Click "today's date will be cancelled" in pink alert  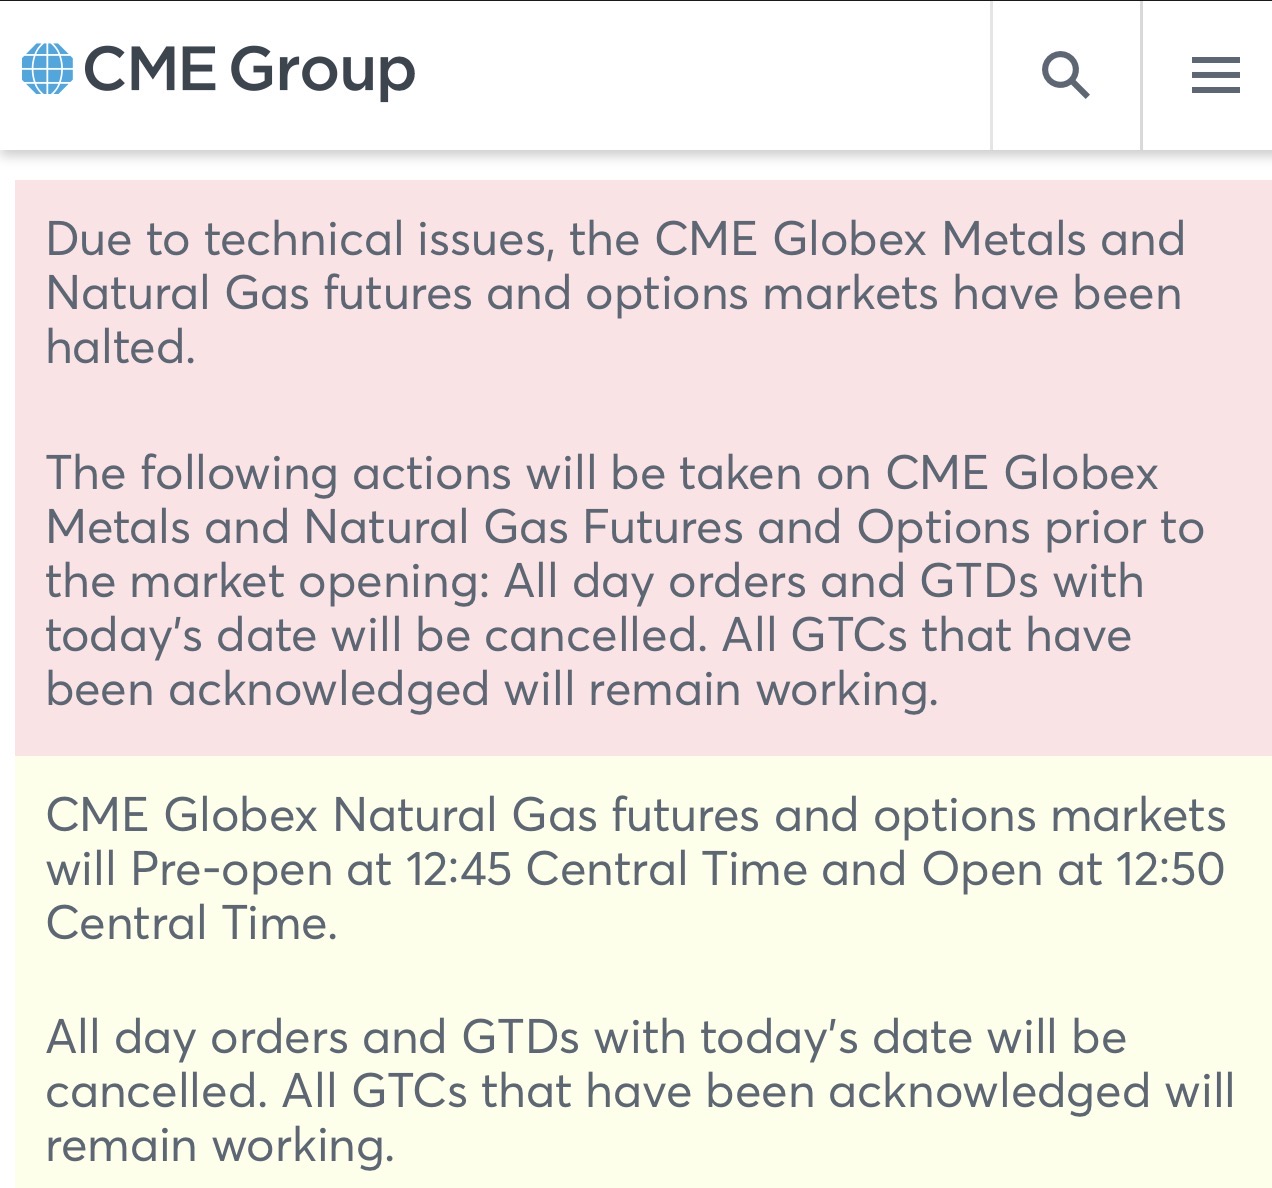pos(372,635)
